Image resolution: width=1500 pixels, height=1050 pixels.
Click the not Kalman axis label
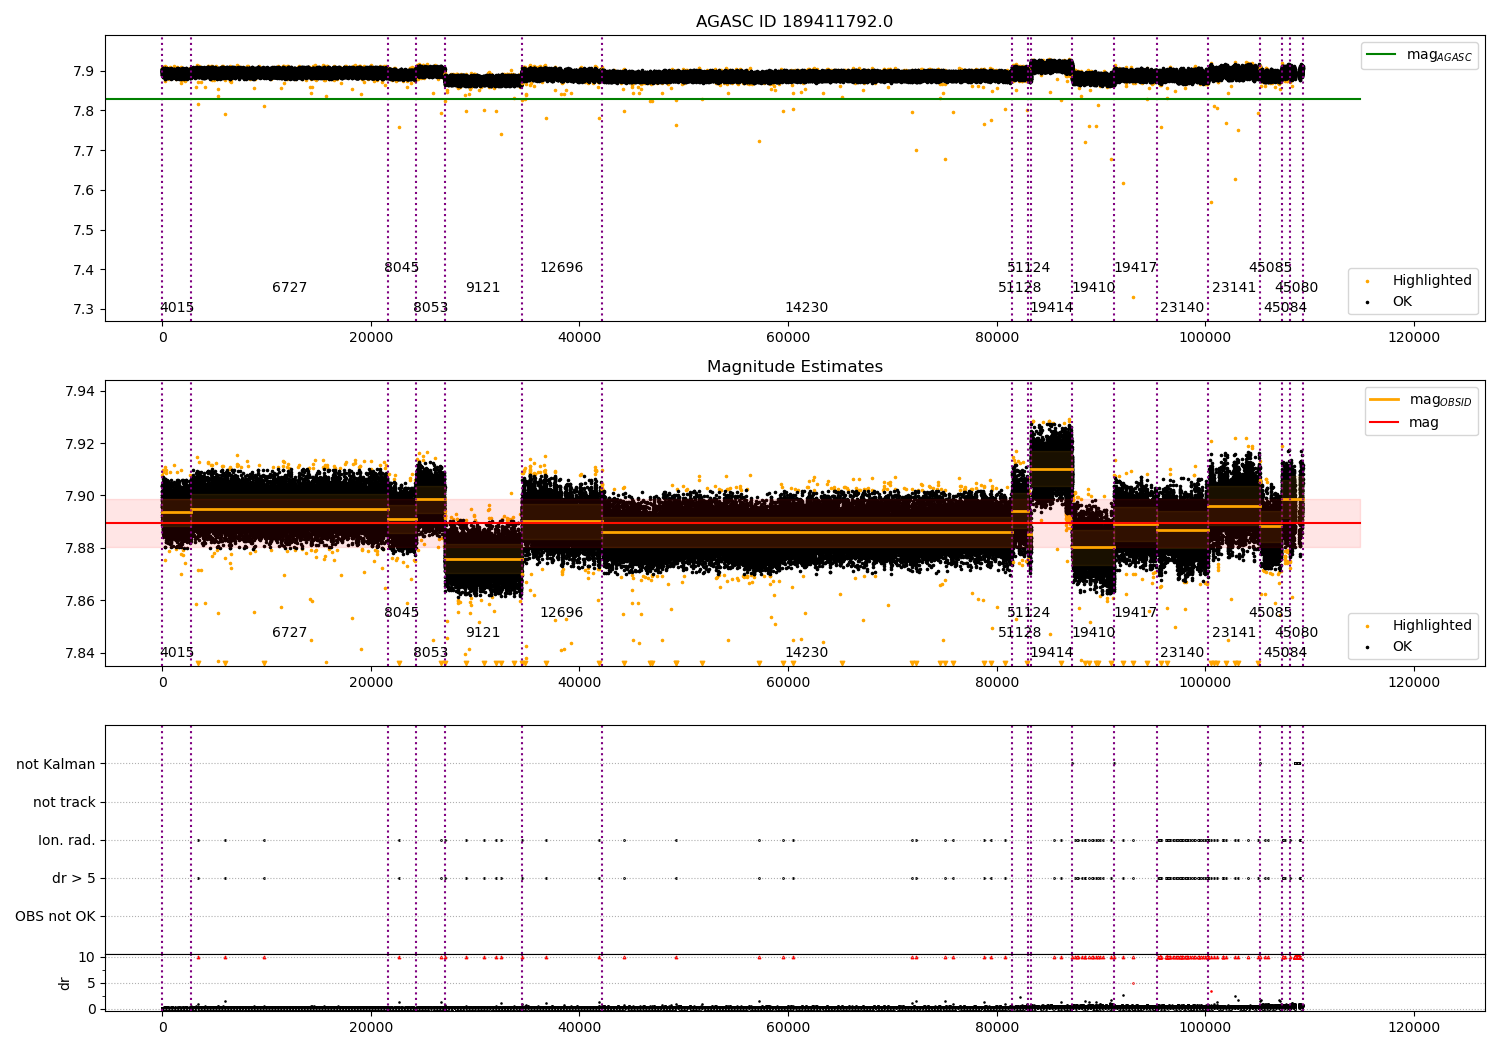(x=56, y=764)
